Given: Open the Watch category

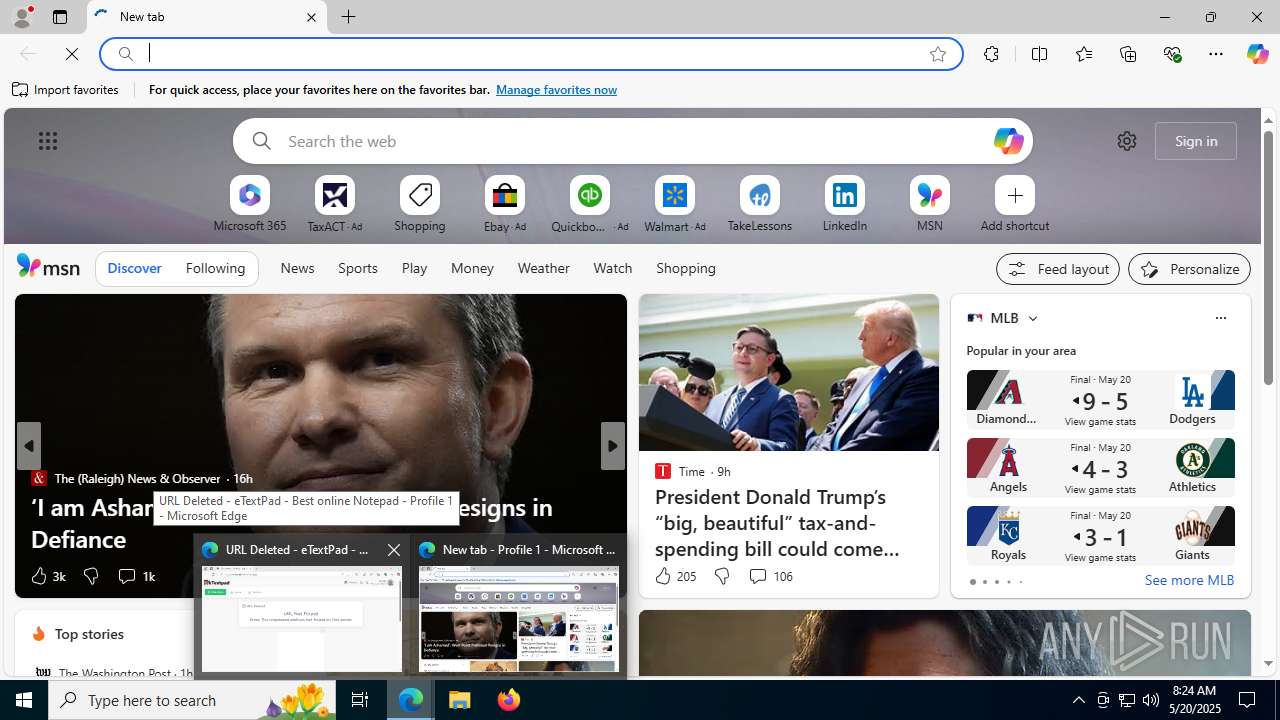Looking at the screenshot, I should [612, 268].
